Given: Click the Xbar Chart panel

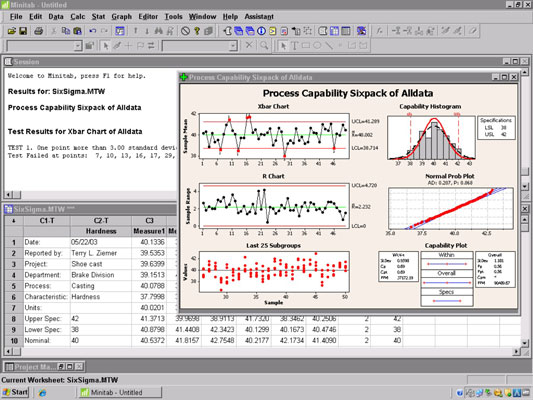Looking at the screenshot, I should pos(274,136).
